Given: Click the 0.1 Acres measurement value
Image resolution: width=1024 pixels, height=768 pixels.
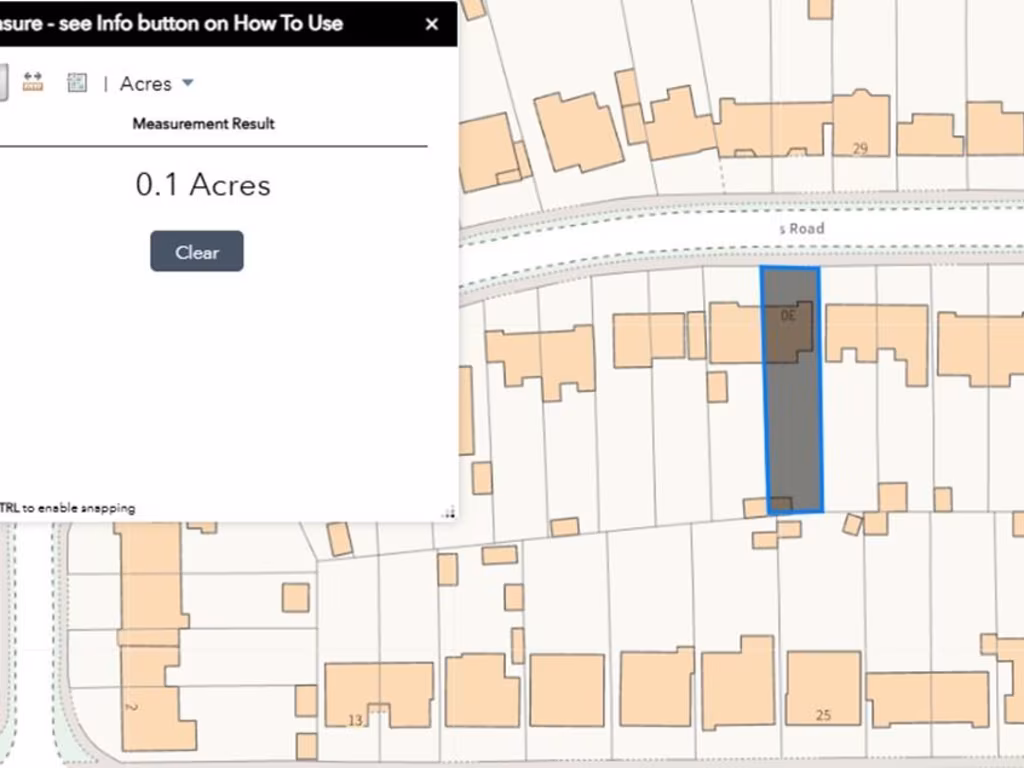Looking at the screenshot, I should click(203, 185).
